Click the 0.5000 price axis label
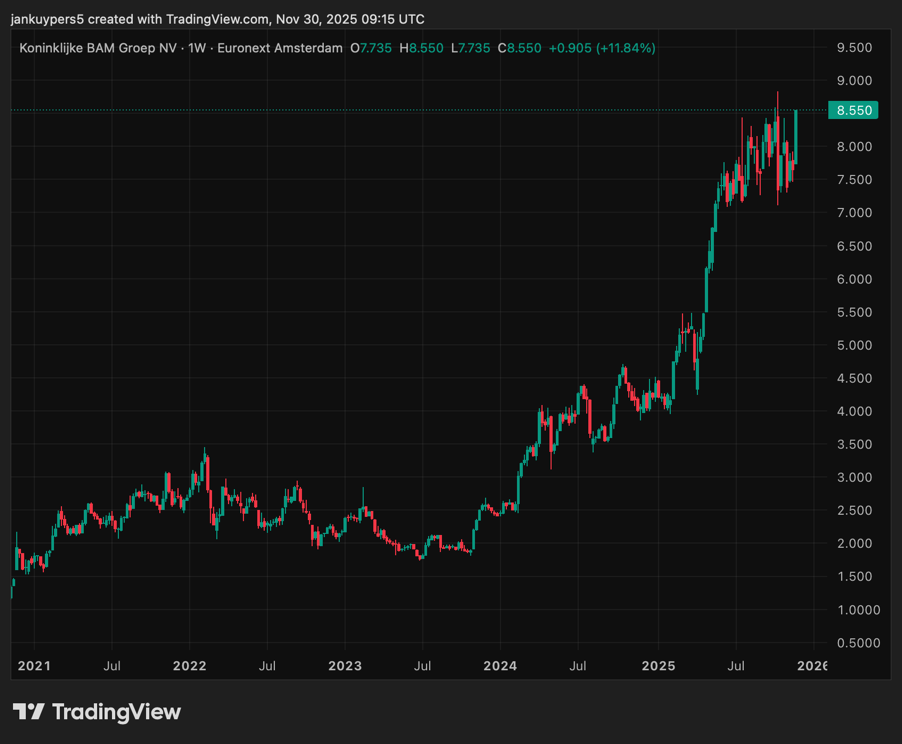 click(x=858, y=643)
